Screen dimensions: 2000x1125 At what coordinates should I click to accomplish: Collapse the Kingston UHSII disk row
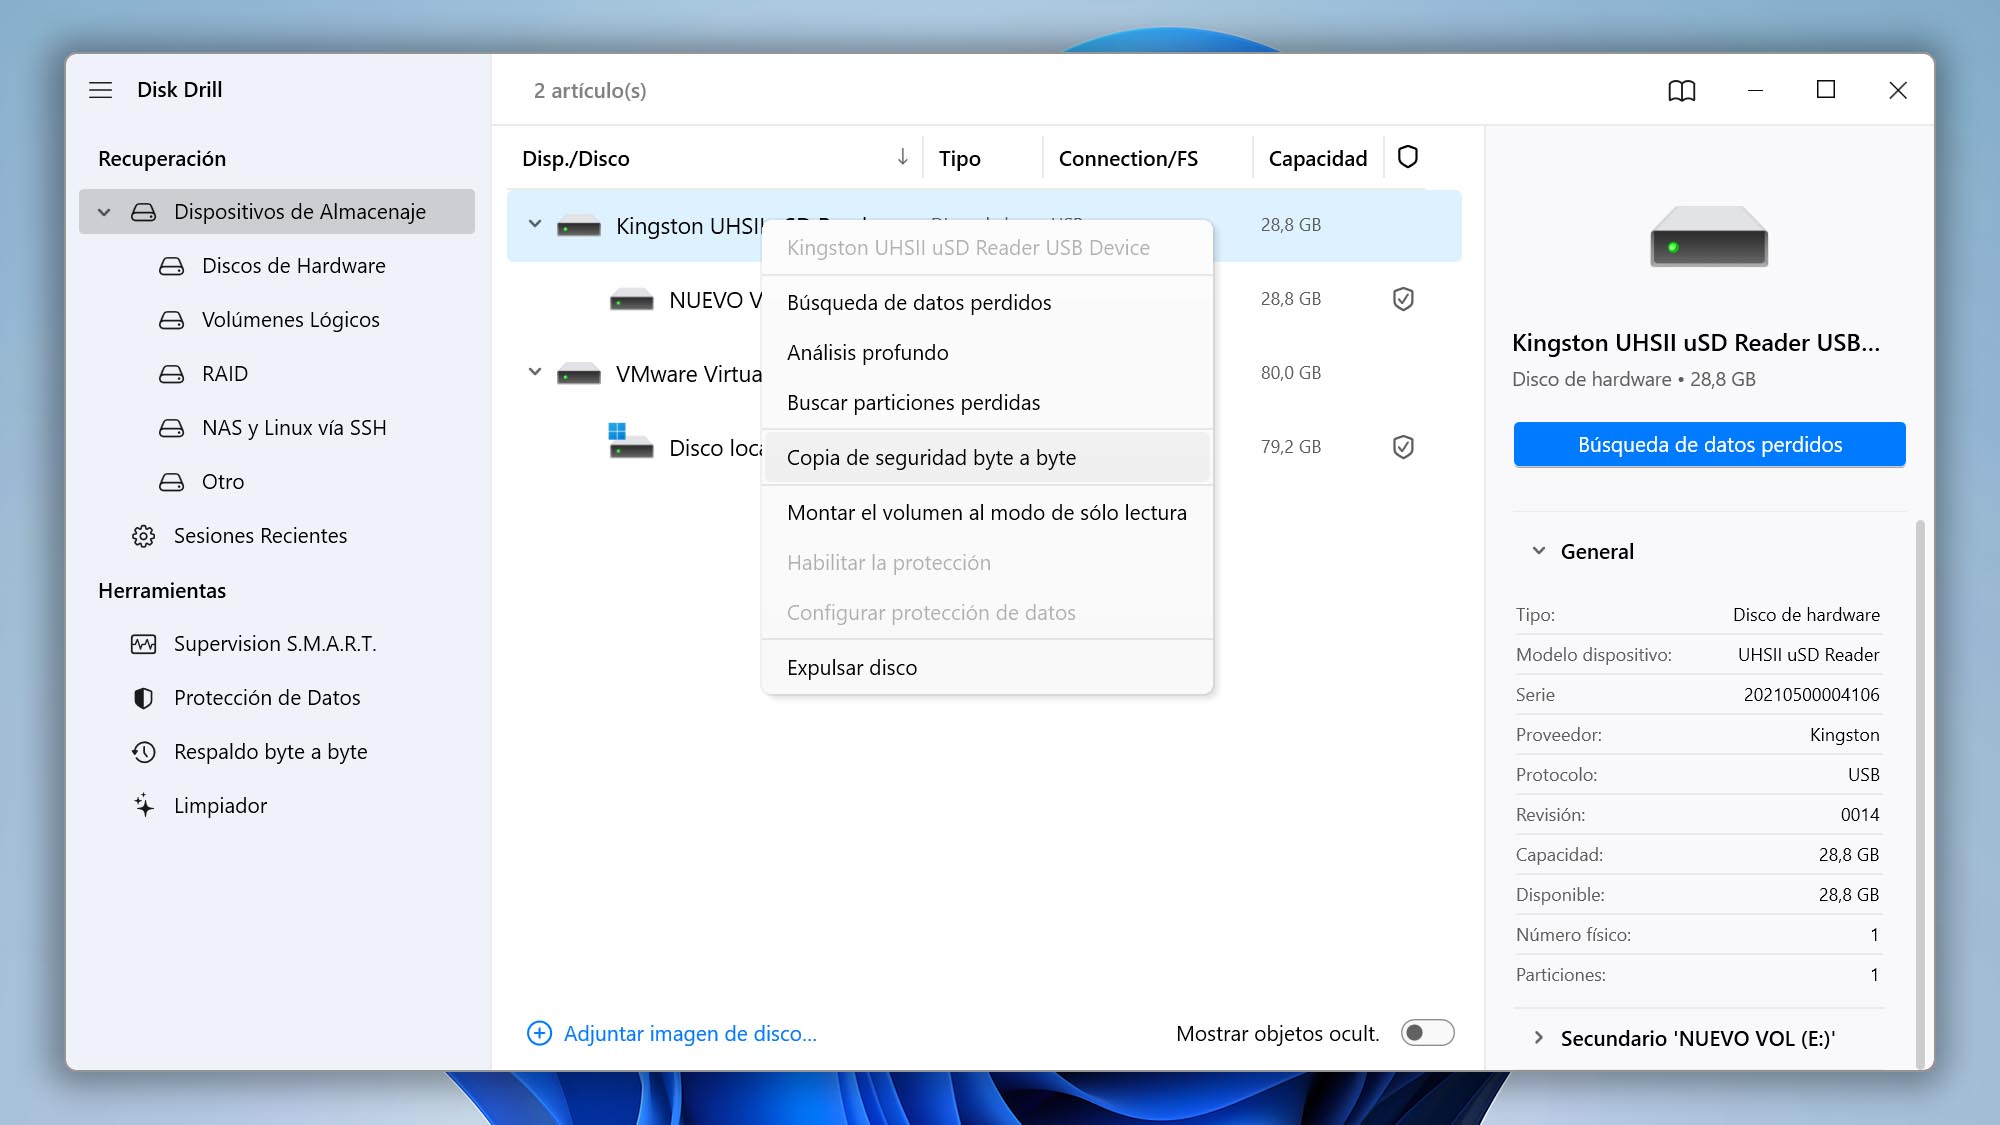(535, 225)
